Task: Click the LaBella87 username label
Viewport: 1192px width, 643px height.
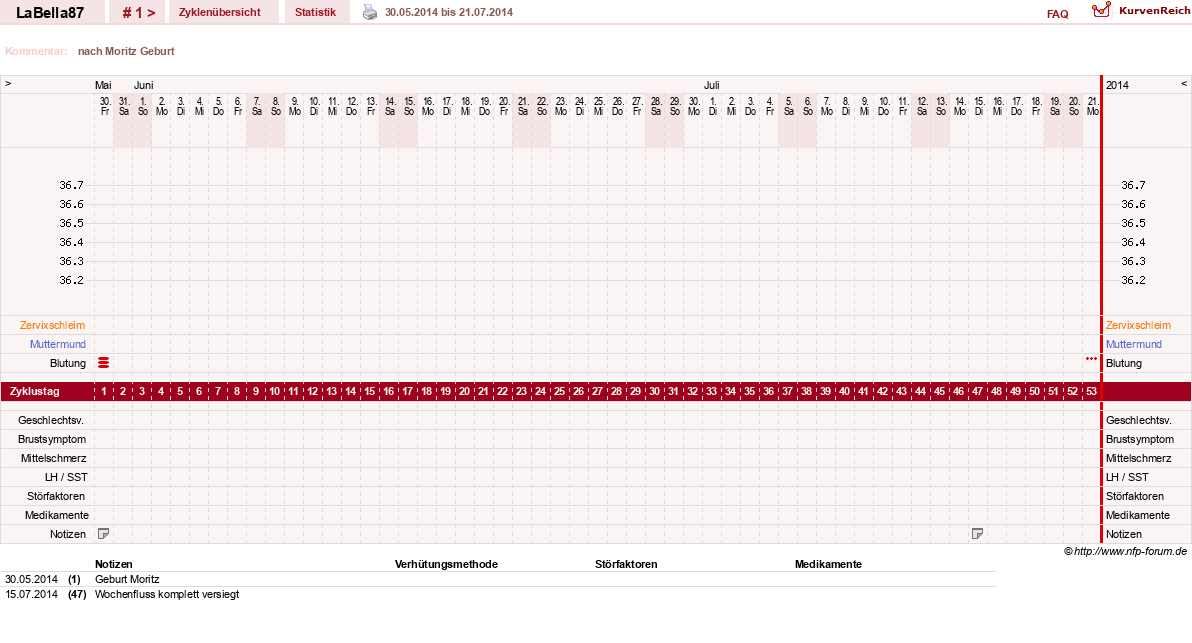Action: pyautogui.click(x=49, y=12)
